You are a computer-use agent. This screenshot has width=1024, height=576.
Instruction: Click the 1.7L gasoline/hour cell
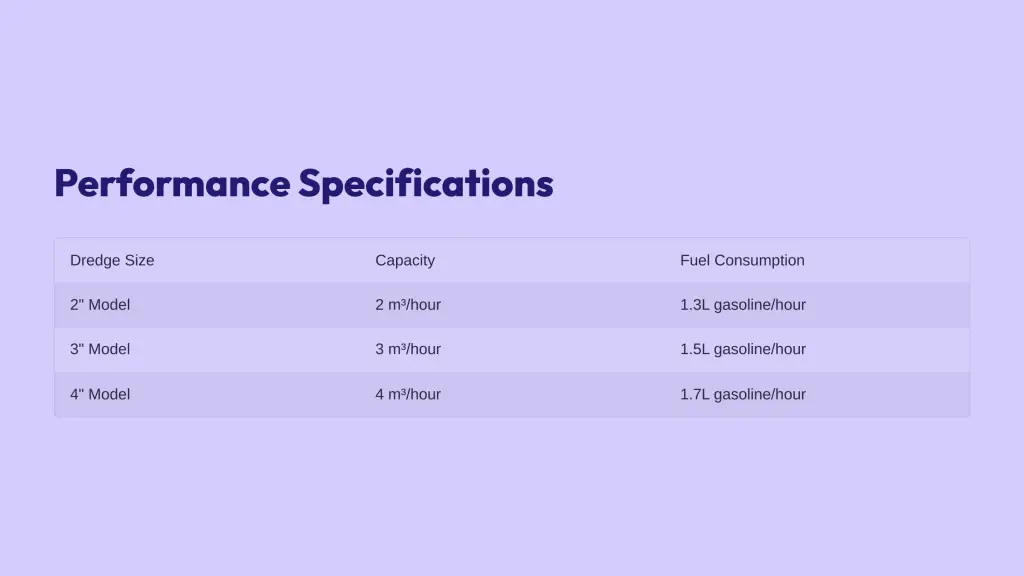coord(743,394)
